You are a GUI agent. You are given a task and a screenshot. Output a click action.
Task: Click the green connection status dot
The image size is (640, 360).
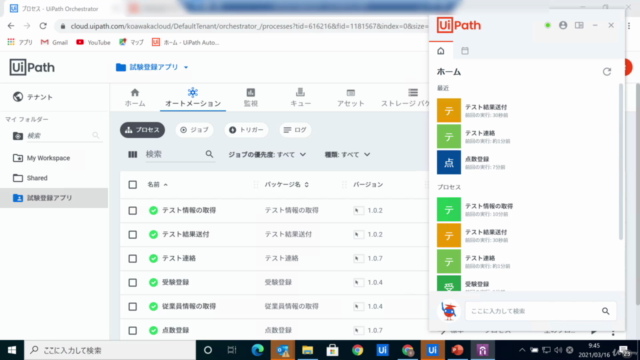point(548,25)
